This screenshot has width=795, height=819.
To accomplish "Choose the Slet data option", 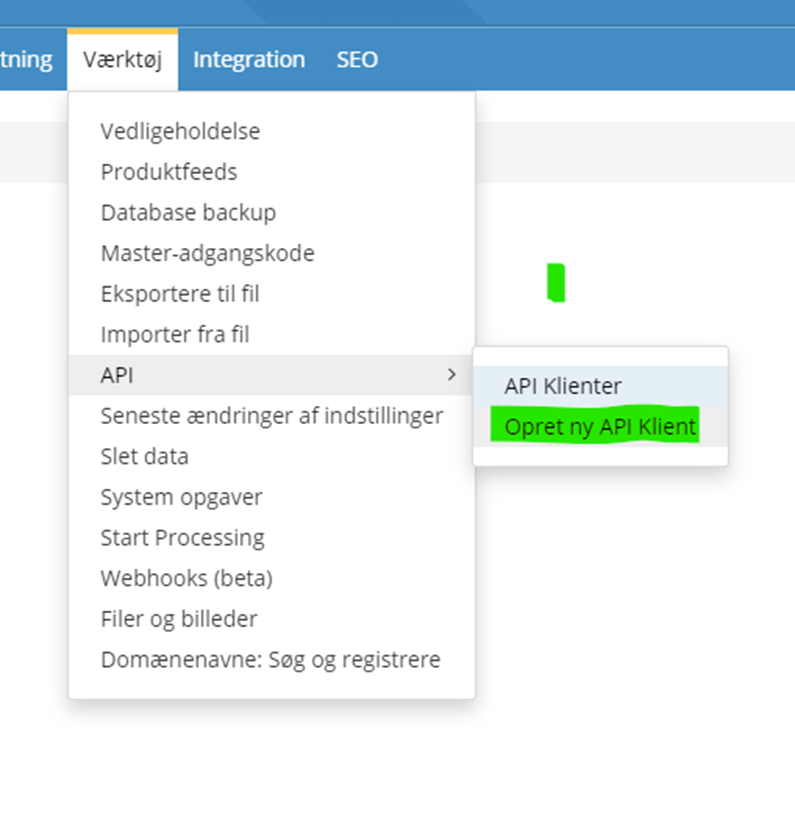I will coord(144,457).
